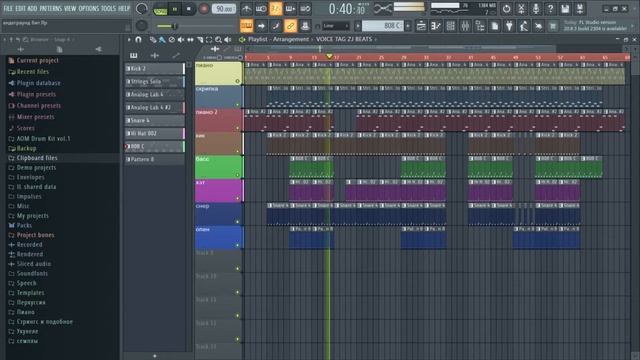Toggle the orange link multilink button

click(x=290, y=26)
